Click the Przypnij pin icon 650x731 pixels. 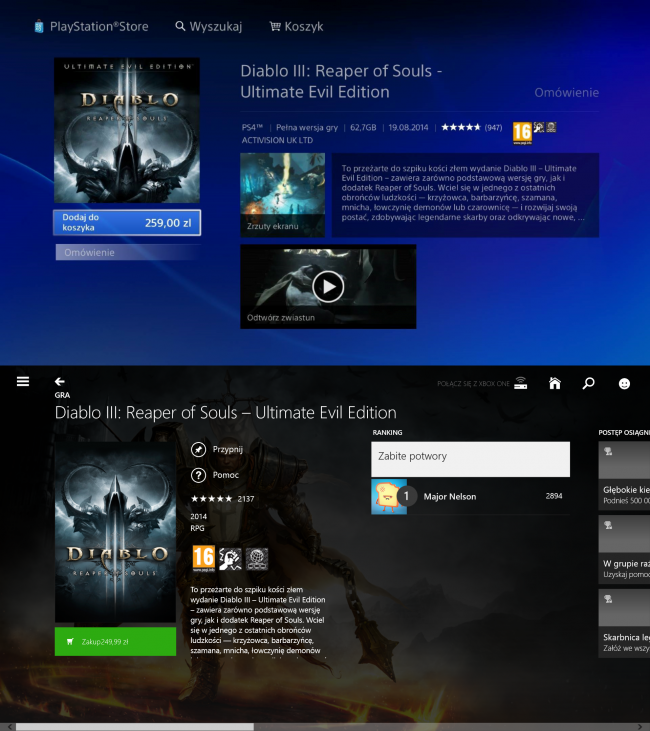pyautogui.click(x=199, y=450)
